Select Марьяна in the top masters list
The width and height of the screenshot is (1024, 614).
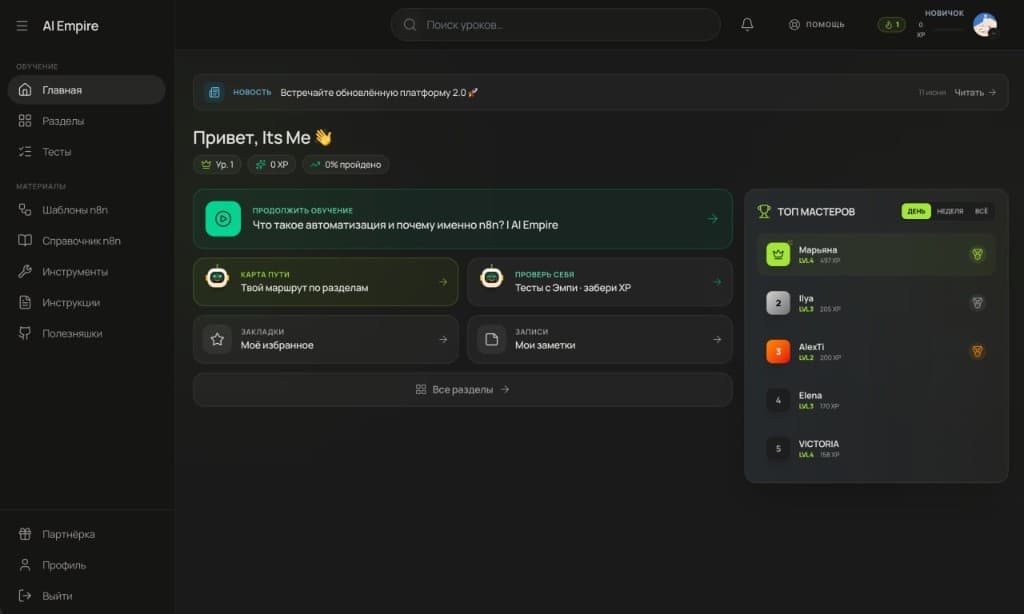(x=876, y=254)
